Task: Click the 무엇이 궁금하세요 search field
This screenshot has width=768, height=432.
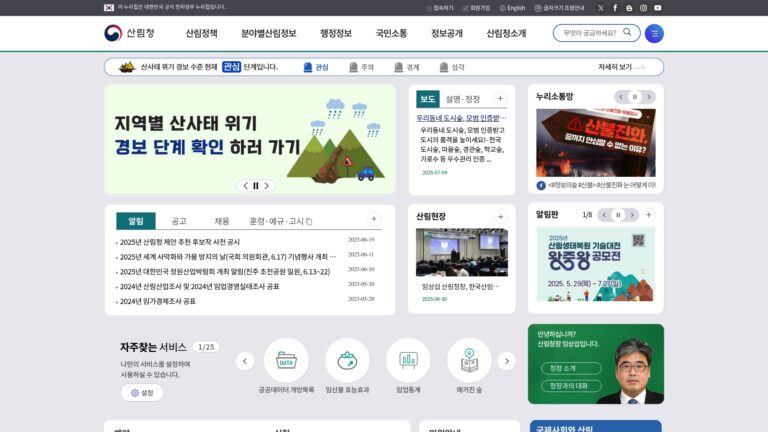Action: coord(590,33)
